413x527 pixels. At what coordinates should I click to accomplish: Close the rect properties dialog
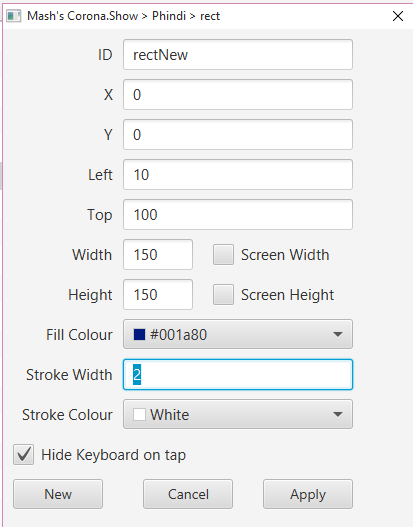click(398, 16)
